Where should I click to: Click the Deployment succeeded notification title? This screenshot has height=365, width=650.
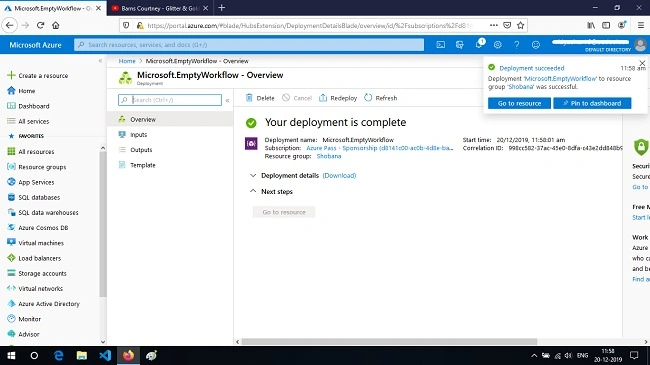pos(531,68)
